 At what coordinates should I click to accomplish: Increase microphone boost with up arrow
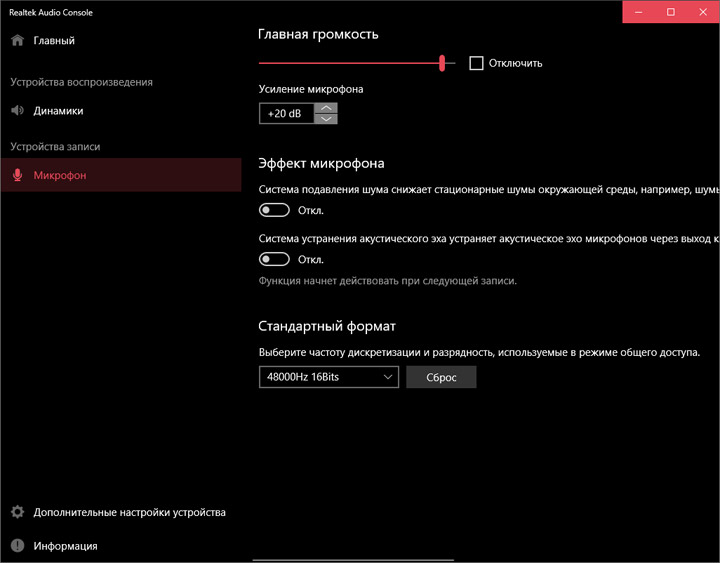point(326,108)
